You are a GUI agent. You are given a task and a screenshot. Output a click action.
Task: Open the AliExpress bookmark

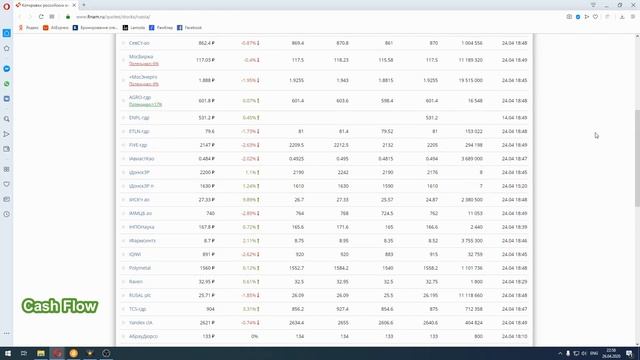[56, 28]
